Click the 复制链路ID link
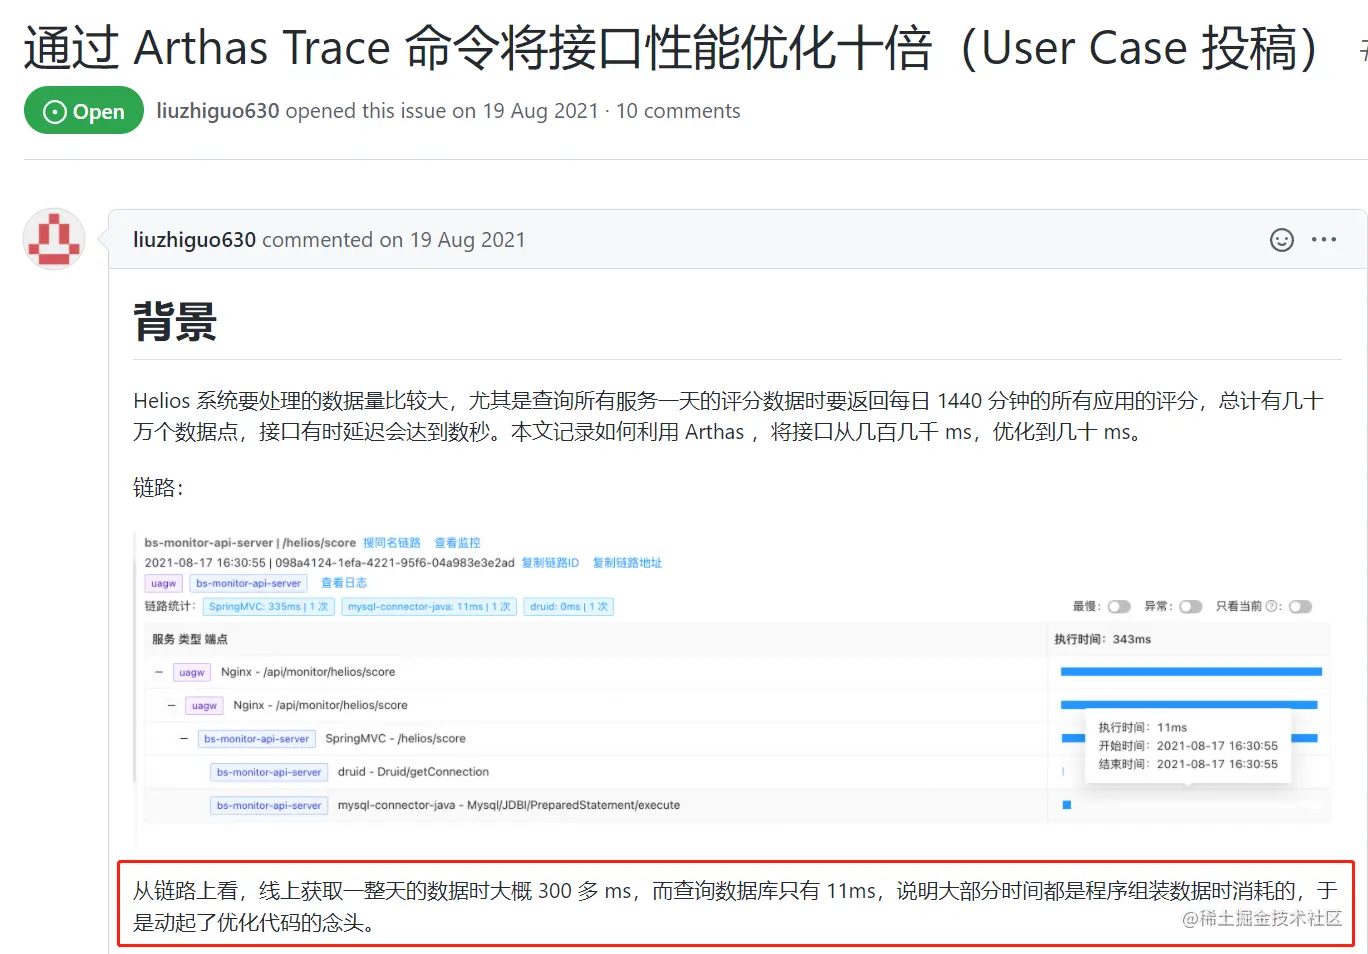This screenshot has width=1368, height=954. click(550, 563)
